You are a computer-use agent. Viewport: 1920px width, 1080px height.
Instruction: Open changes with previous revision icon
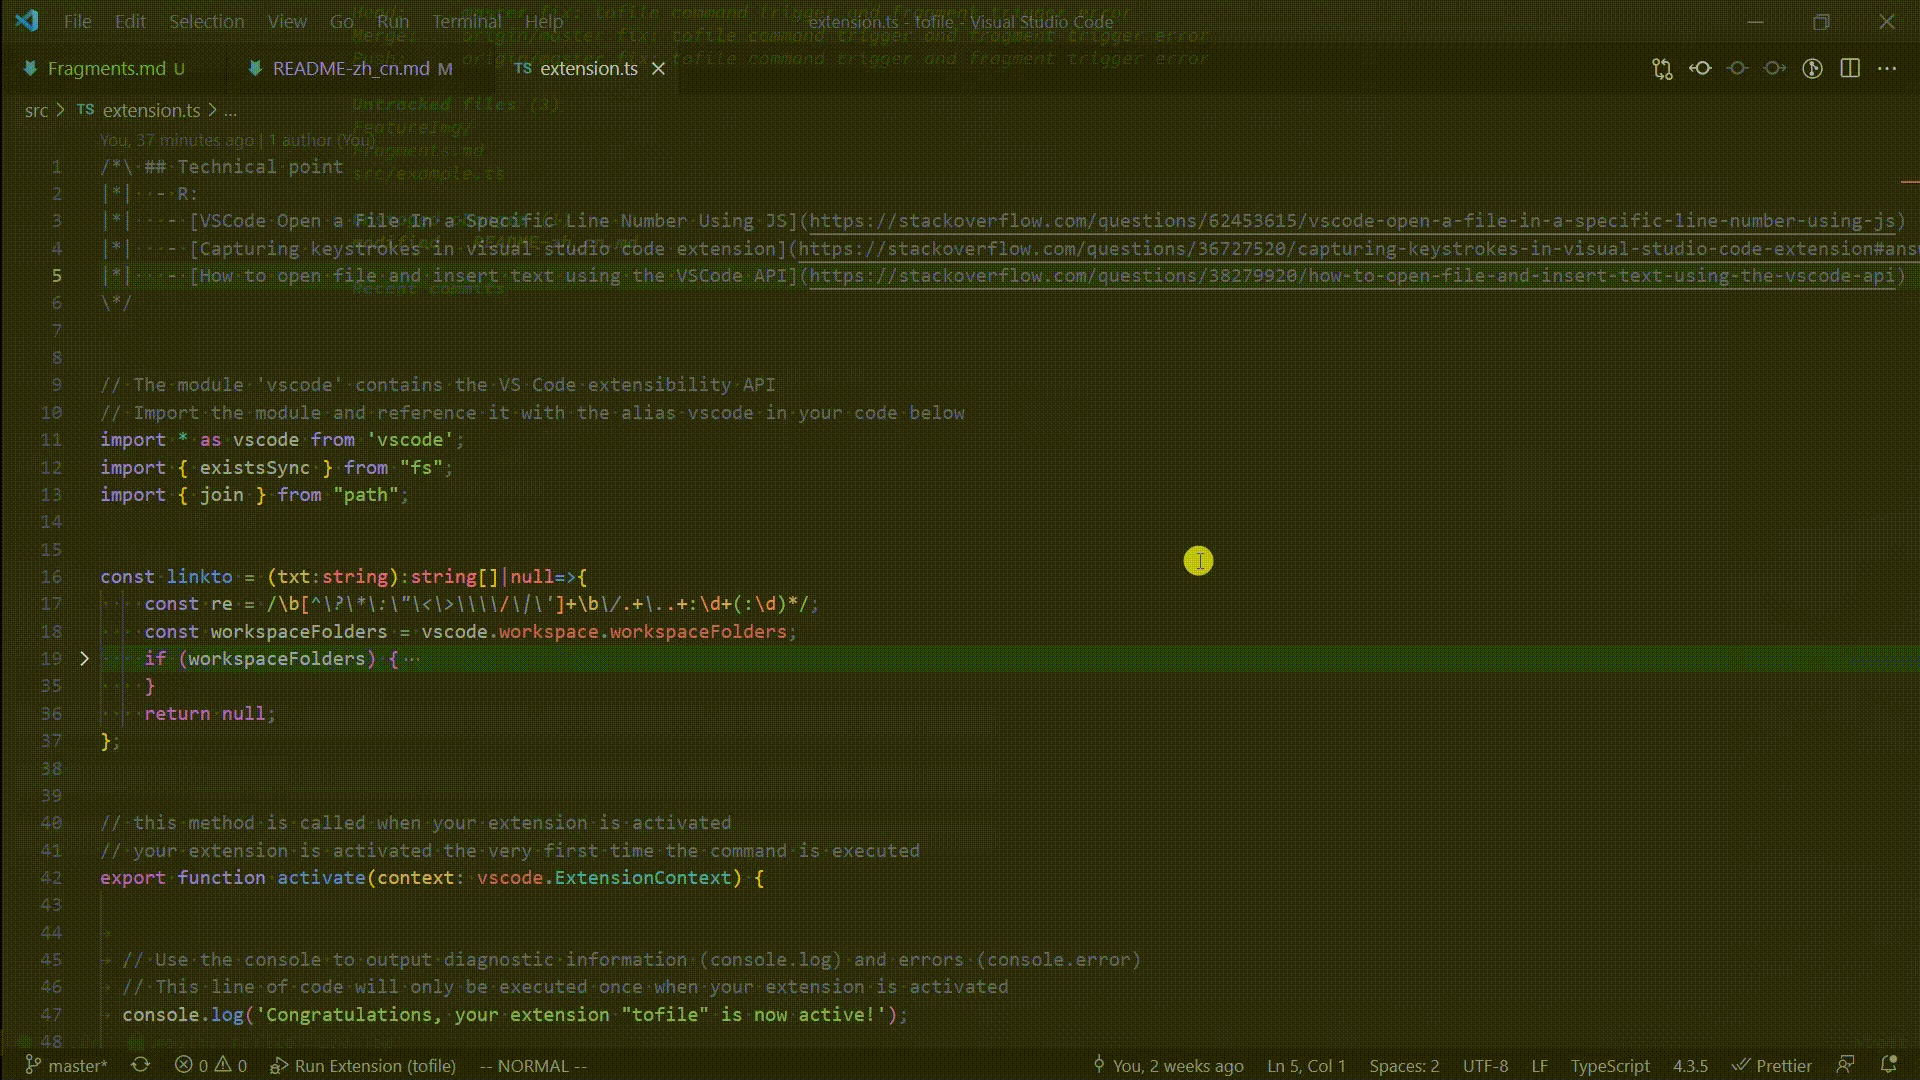pyautogui.click(x=1700, y=69)
